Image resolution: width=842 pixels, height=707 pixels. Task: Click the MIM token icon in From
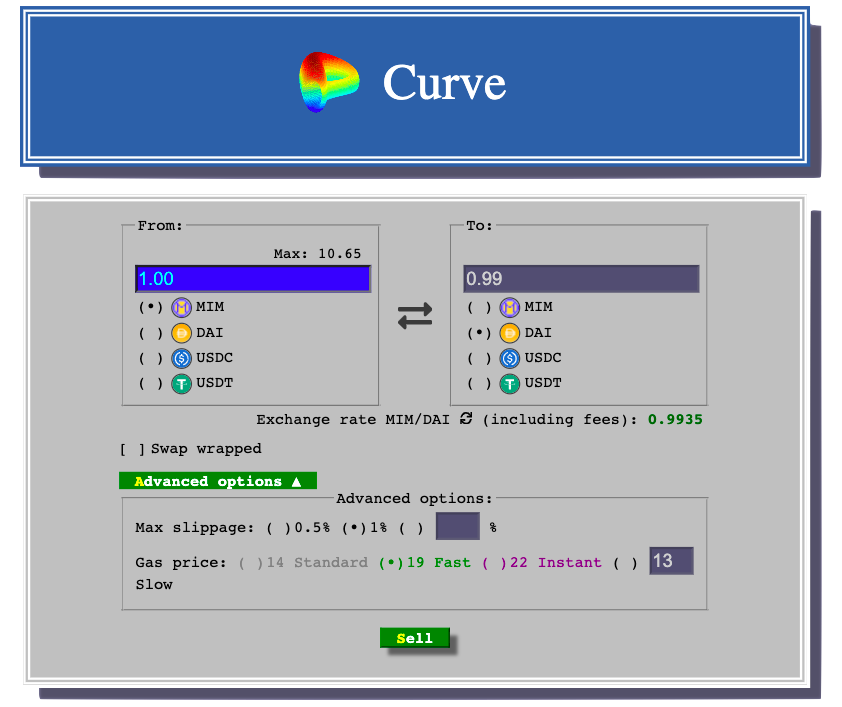[x=181, y=307]
